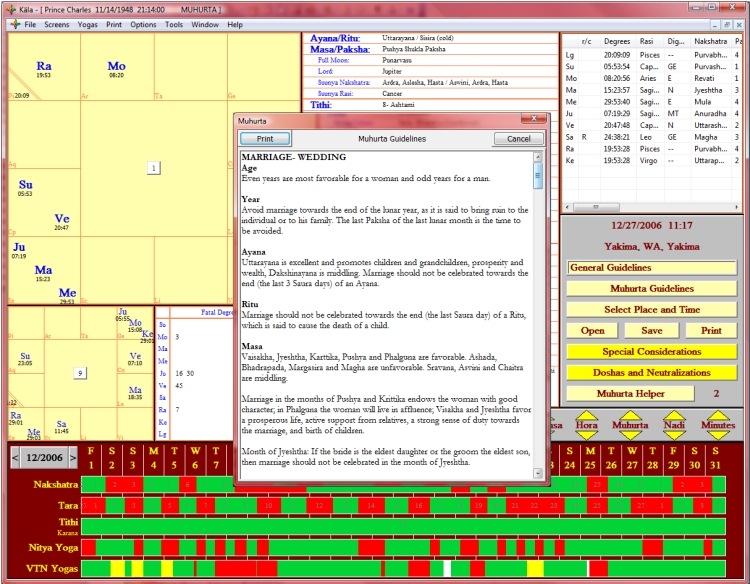Screen dimensions: 750x584
Task: Click the first yellow block in VTN Yogas row
Action: click(117, 569)
